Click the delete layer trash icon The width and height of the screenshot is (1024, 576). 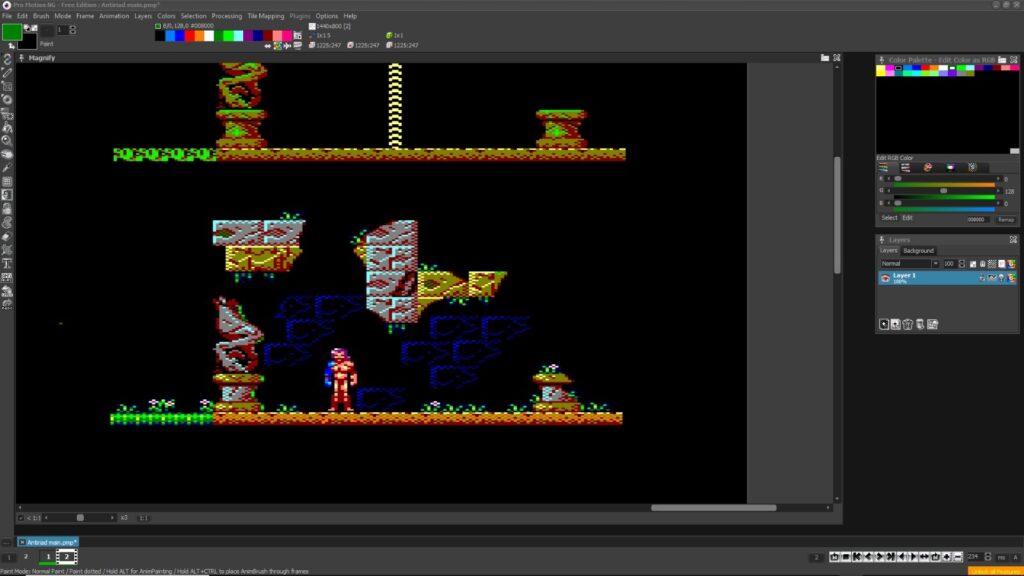pos(908,325)
